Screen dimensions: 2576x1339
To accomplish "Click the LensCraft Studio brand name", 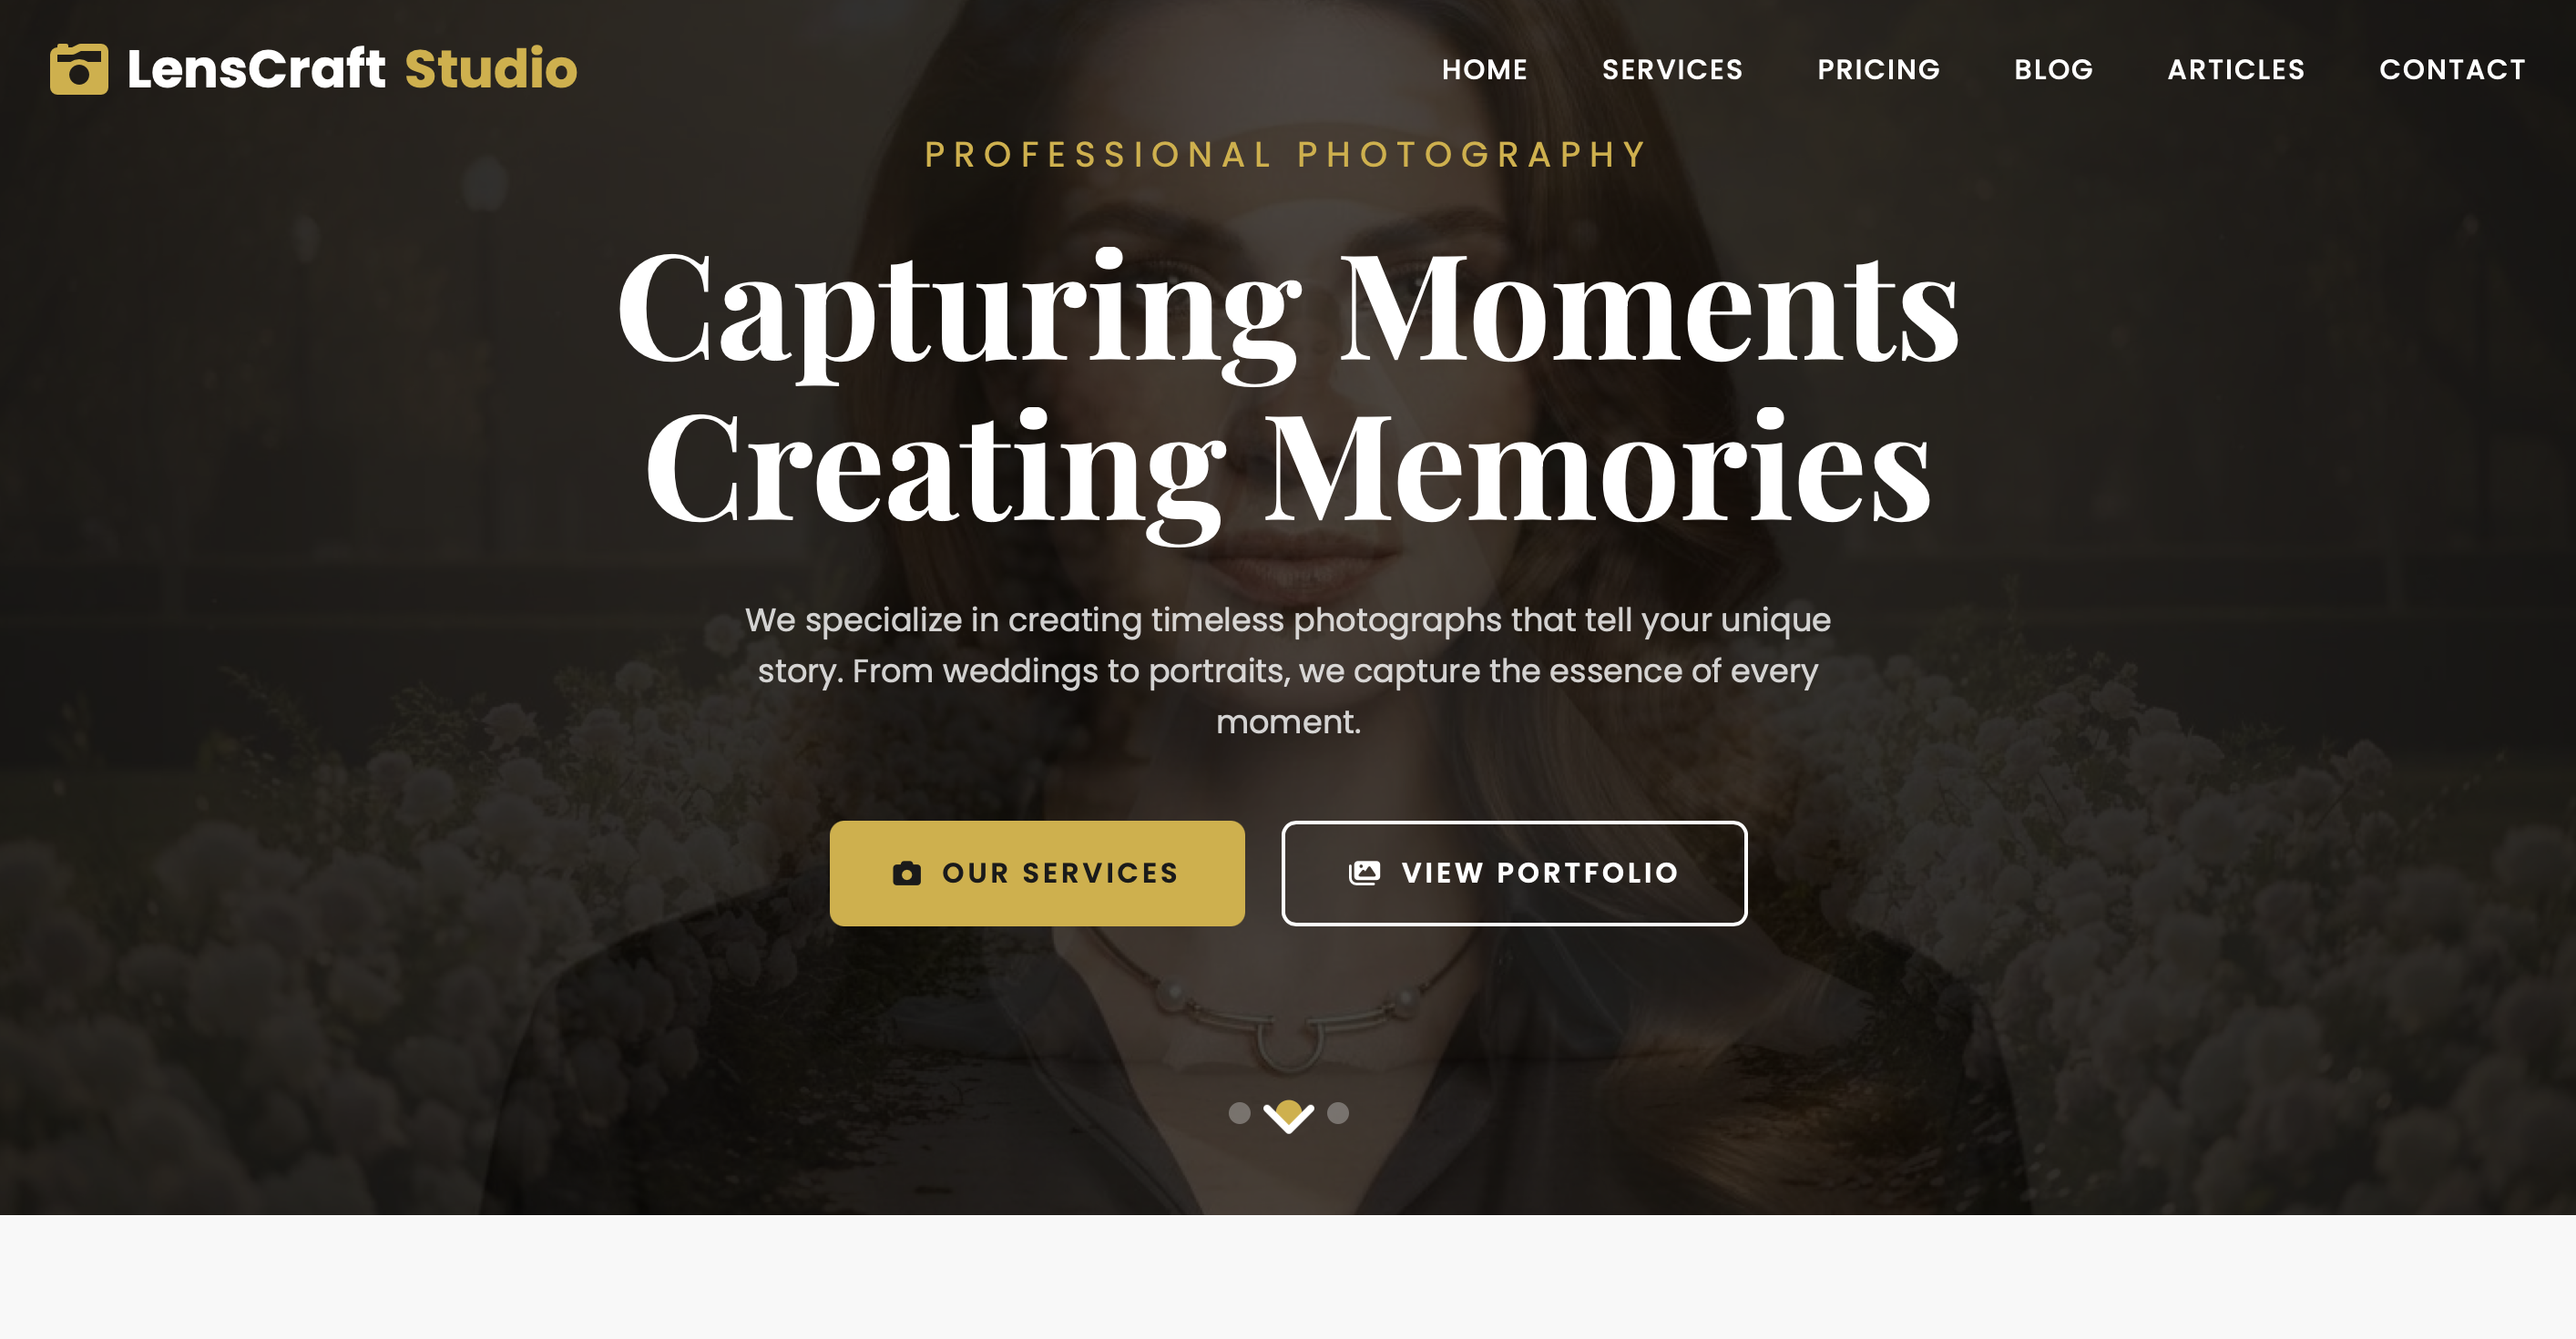I will tap(352, 69).
